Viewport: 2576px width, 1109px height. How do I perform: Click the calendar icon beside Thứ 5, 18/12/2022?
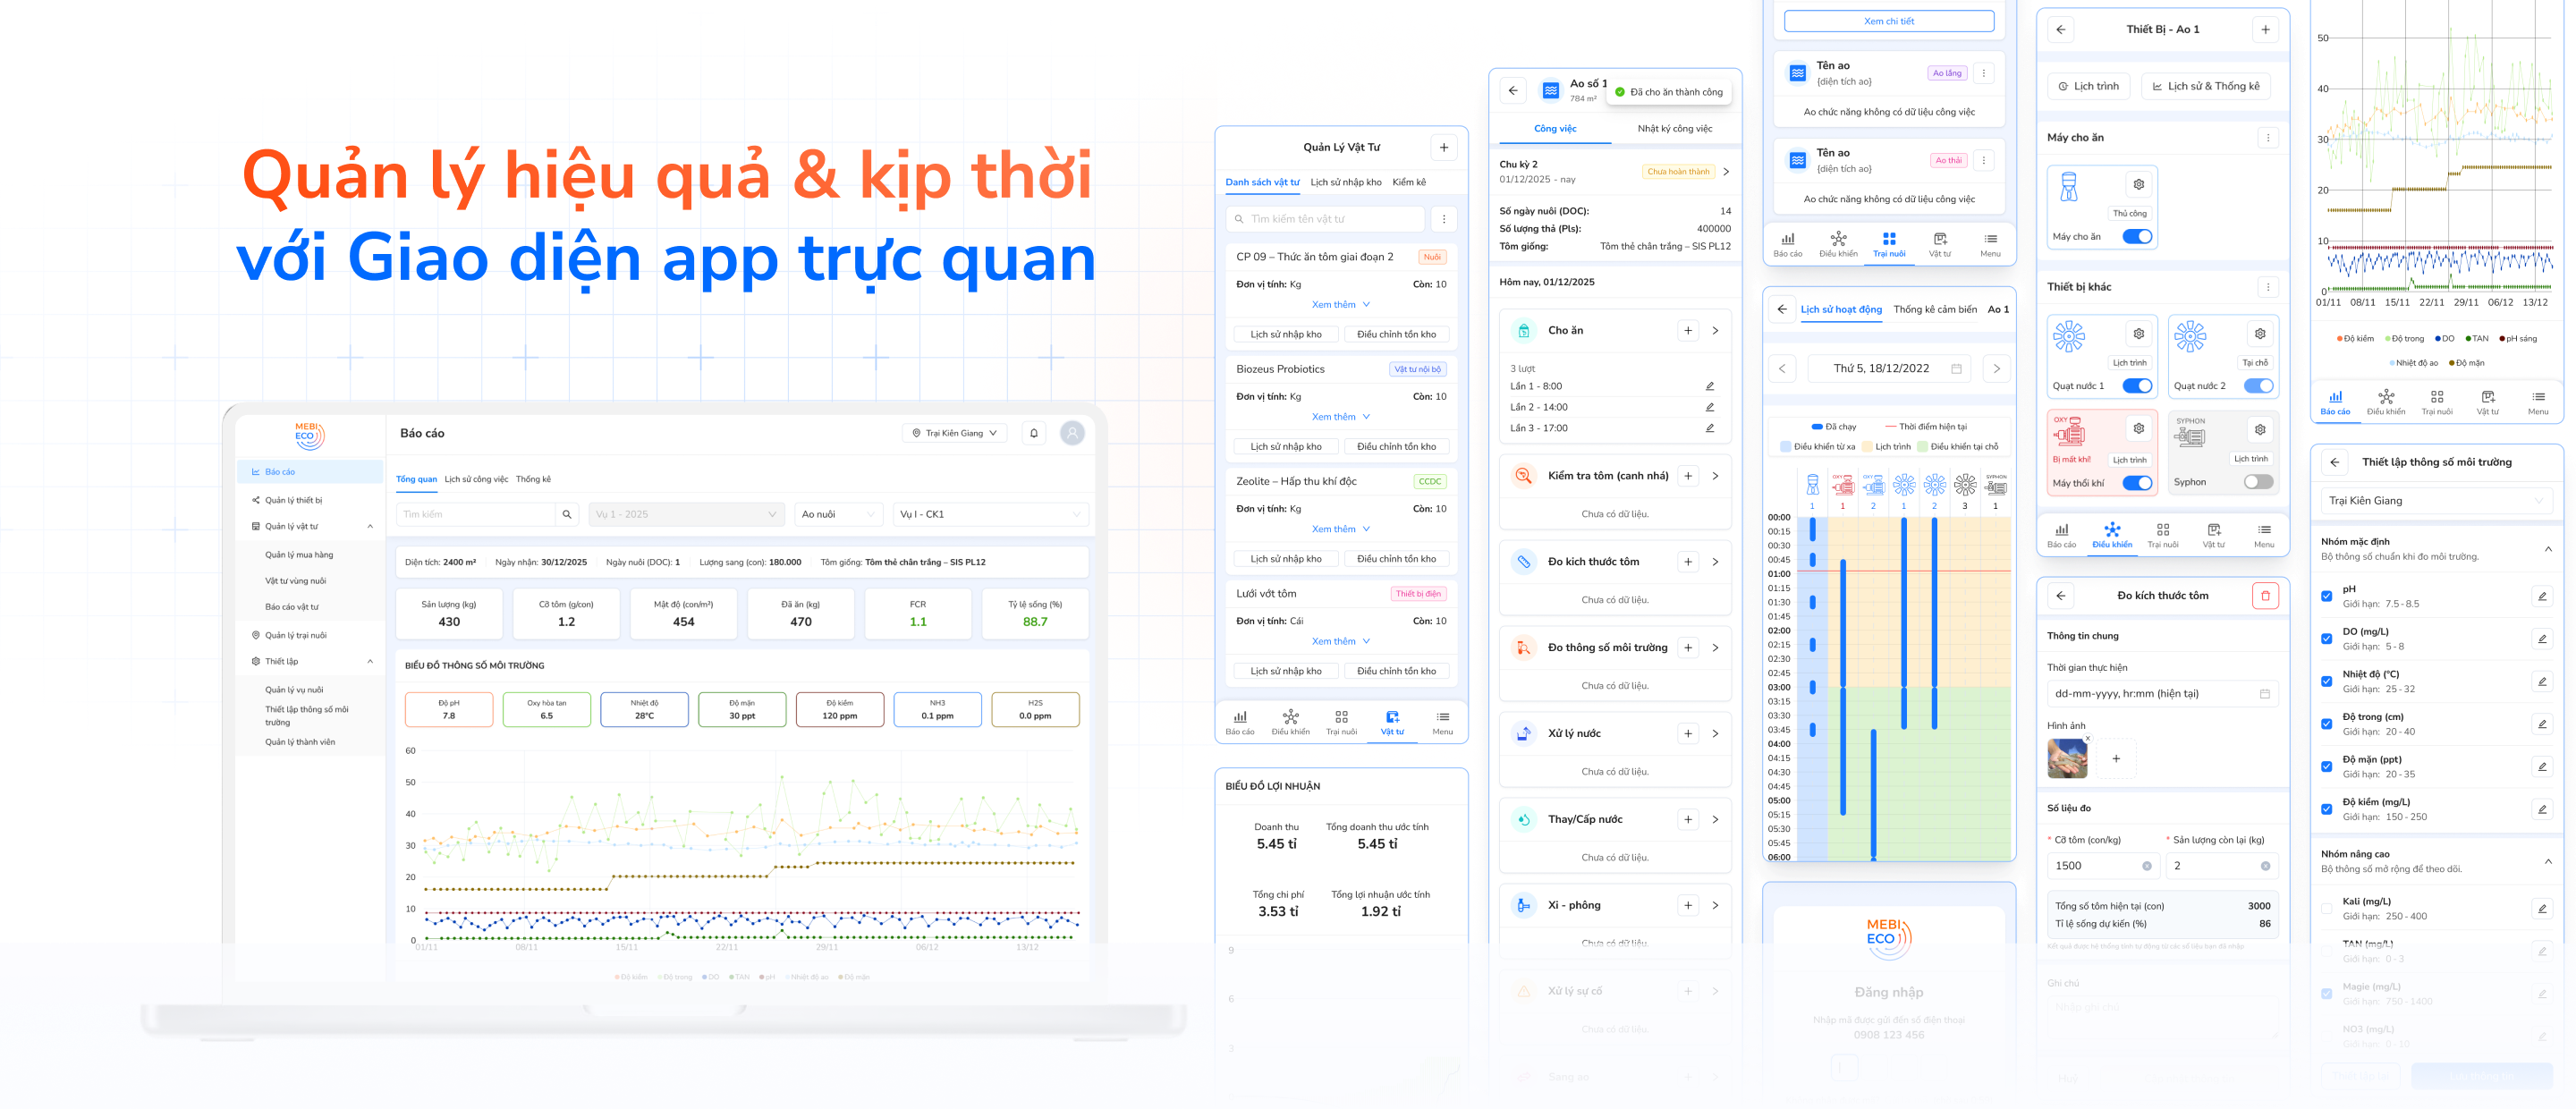(1956, 368)
